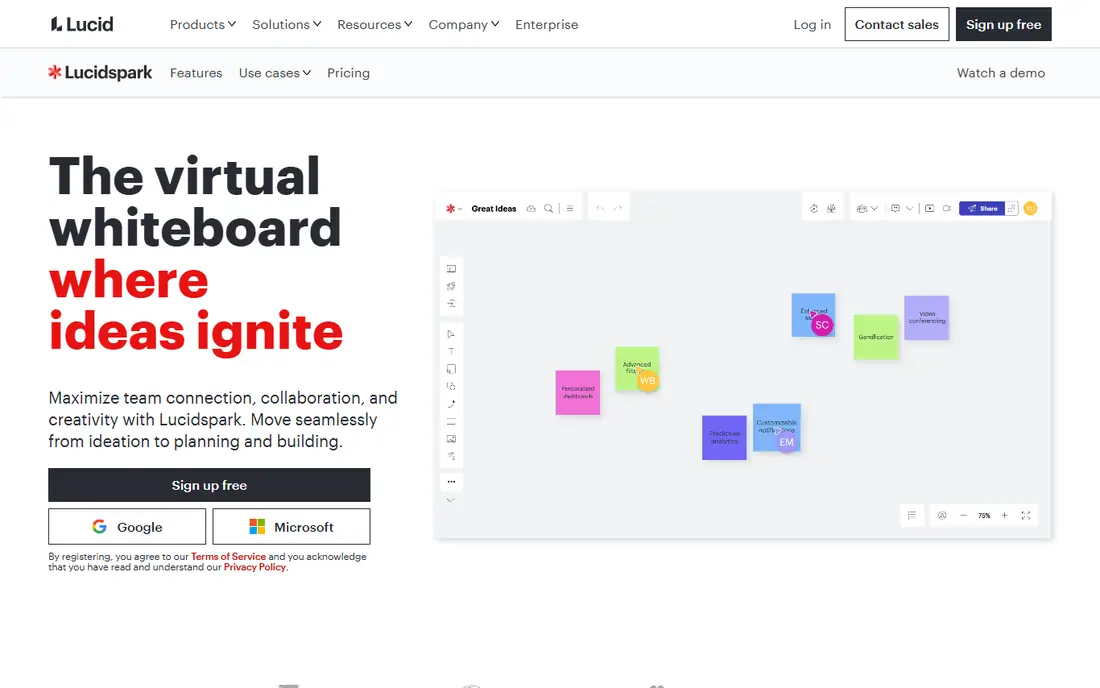Click the Lucid logo in the header

click(x=81, y=25)
